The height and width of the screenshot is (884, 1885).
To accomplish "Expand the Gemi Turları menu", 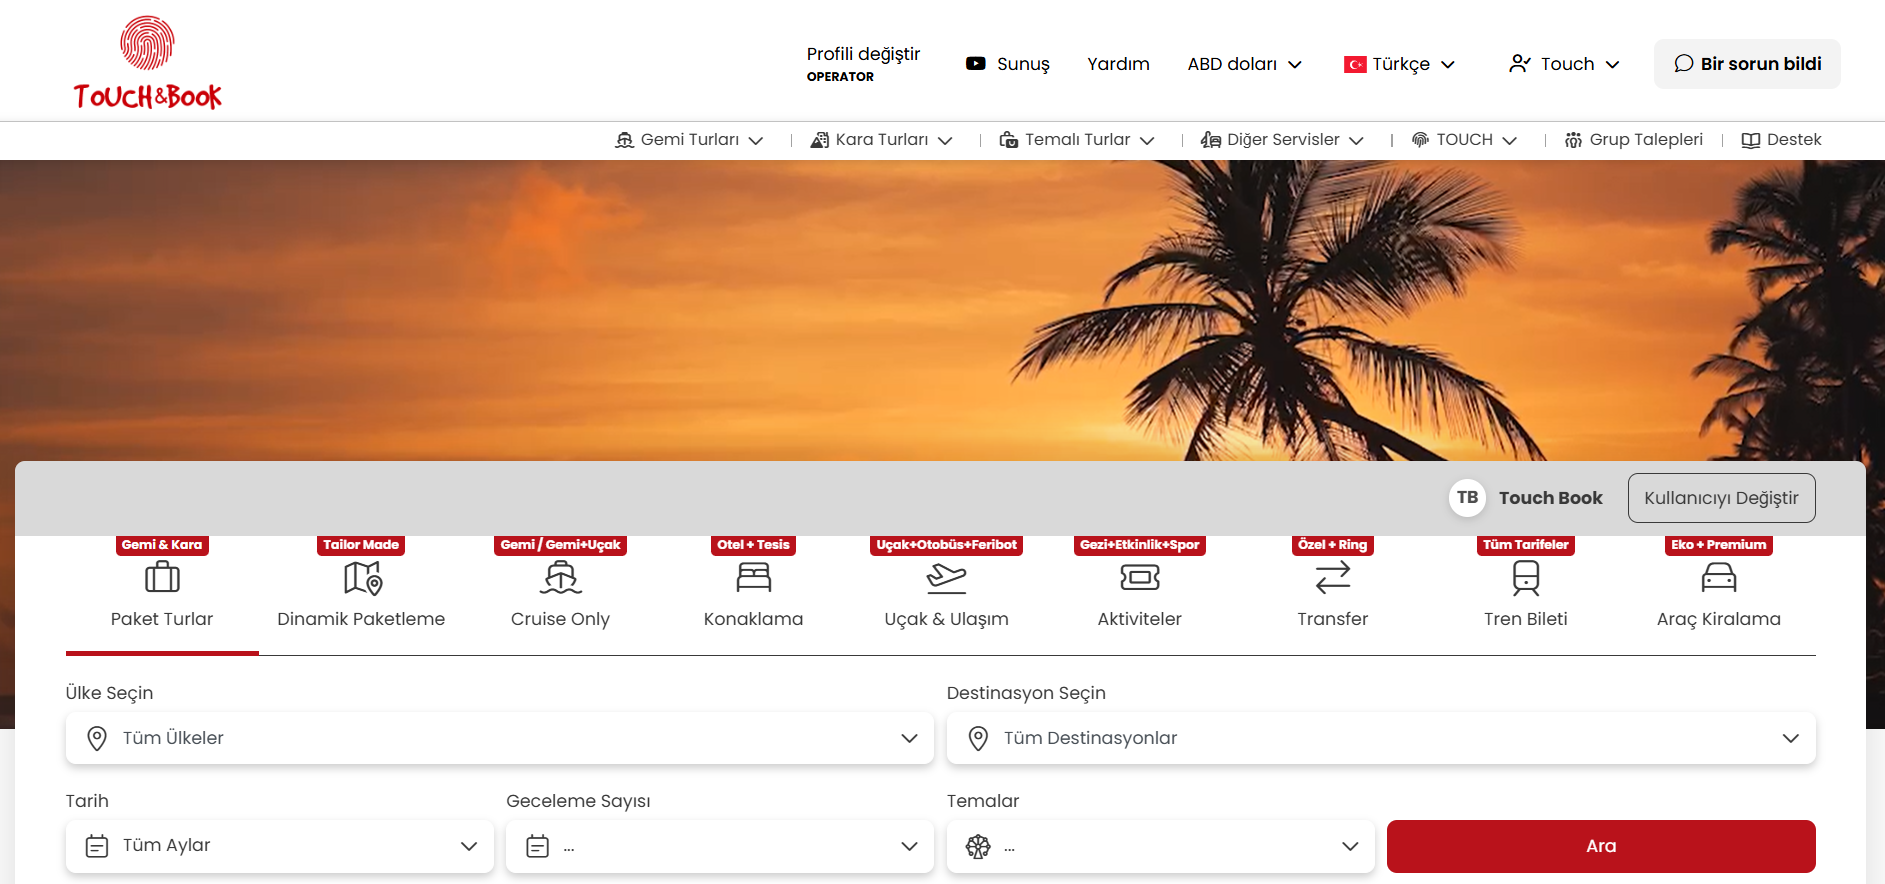I will click(689, 140).
